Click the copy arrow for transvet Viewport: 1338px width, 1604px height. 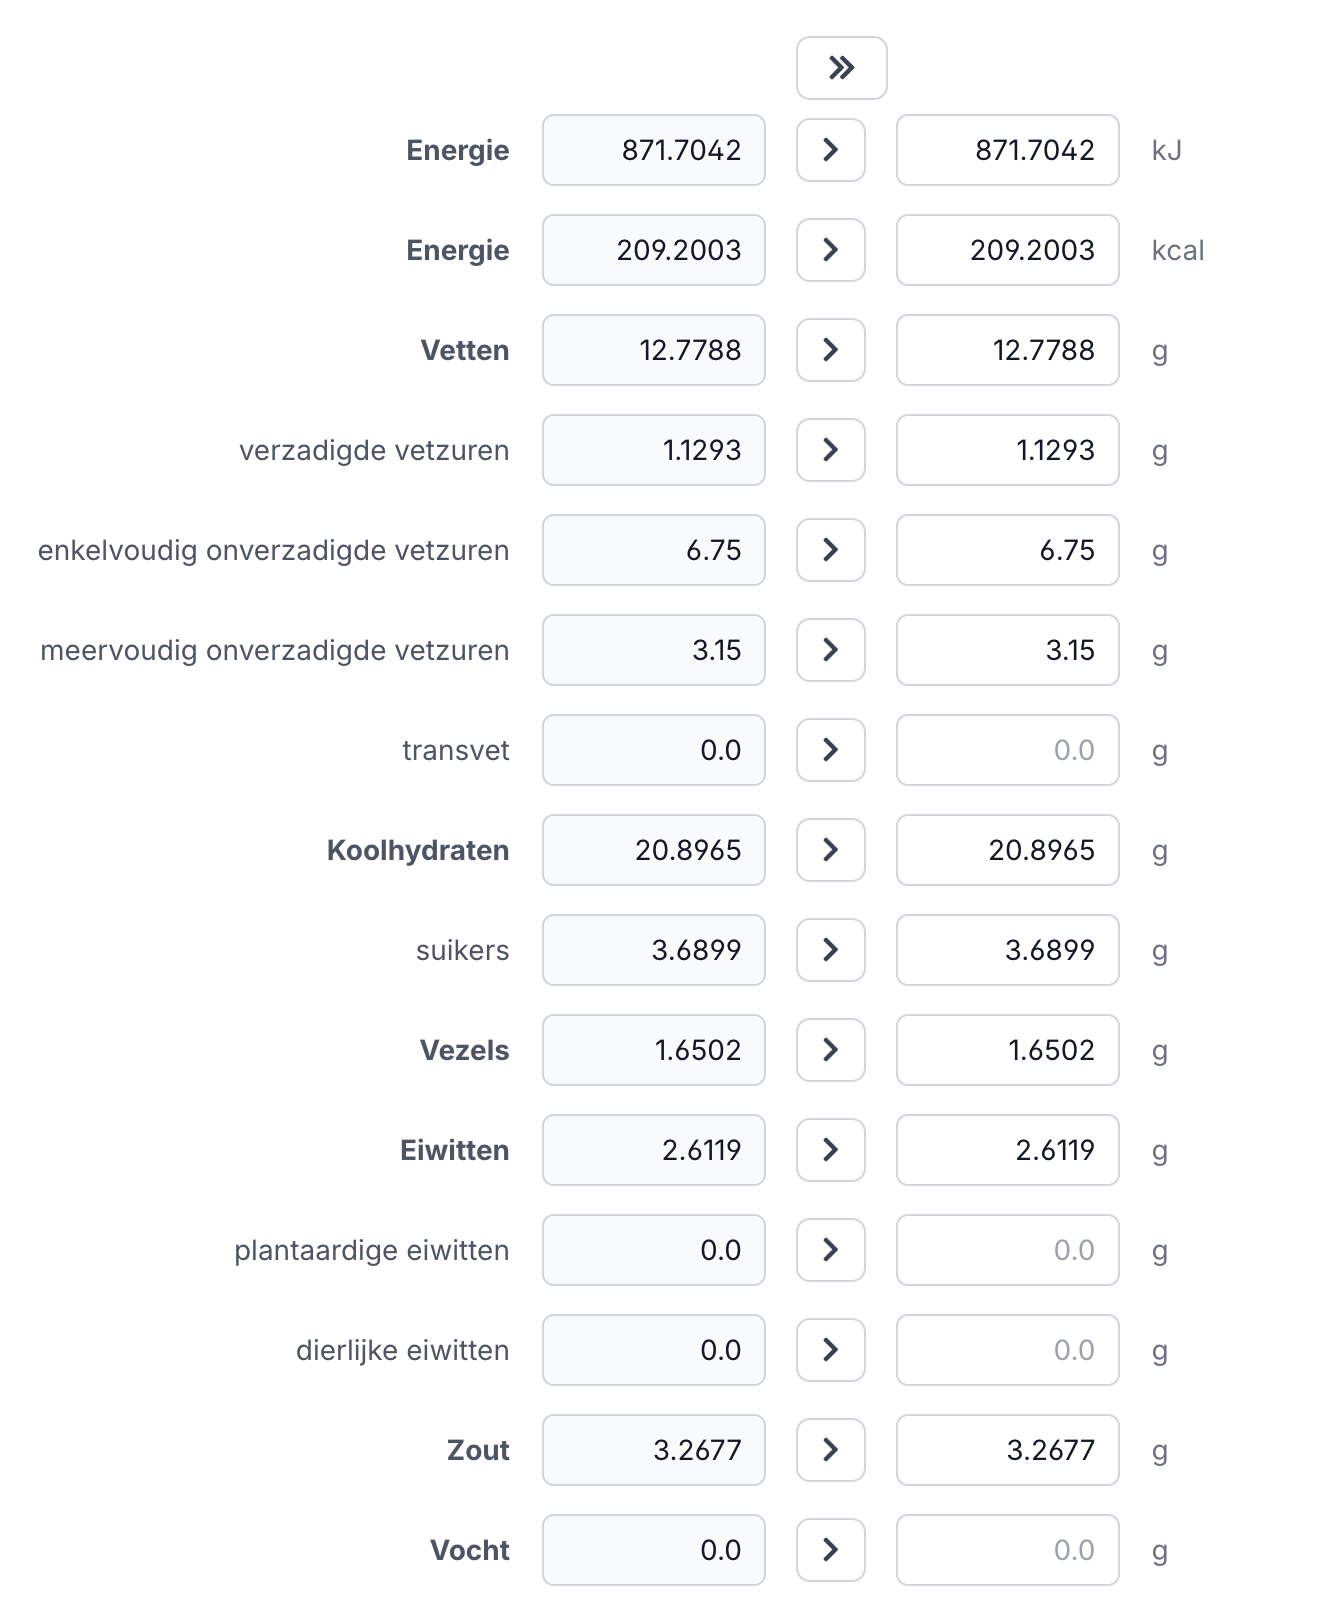tap(830, 750)
